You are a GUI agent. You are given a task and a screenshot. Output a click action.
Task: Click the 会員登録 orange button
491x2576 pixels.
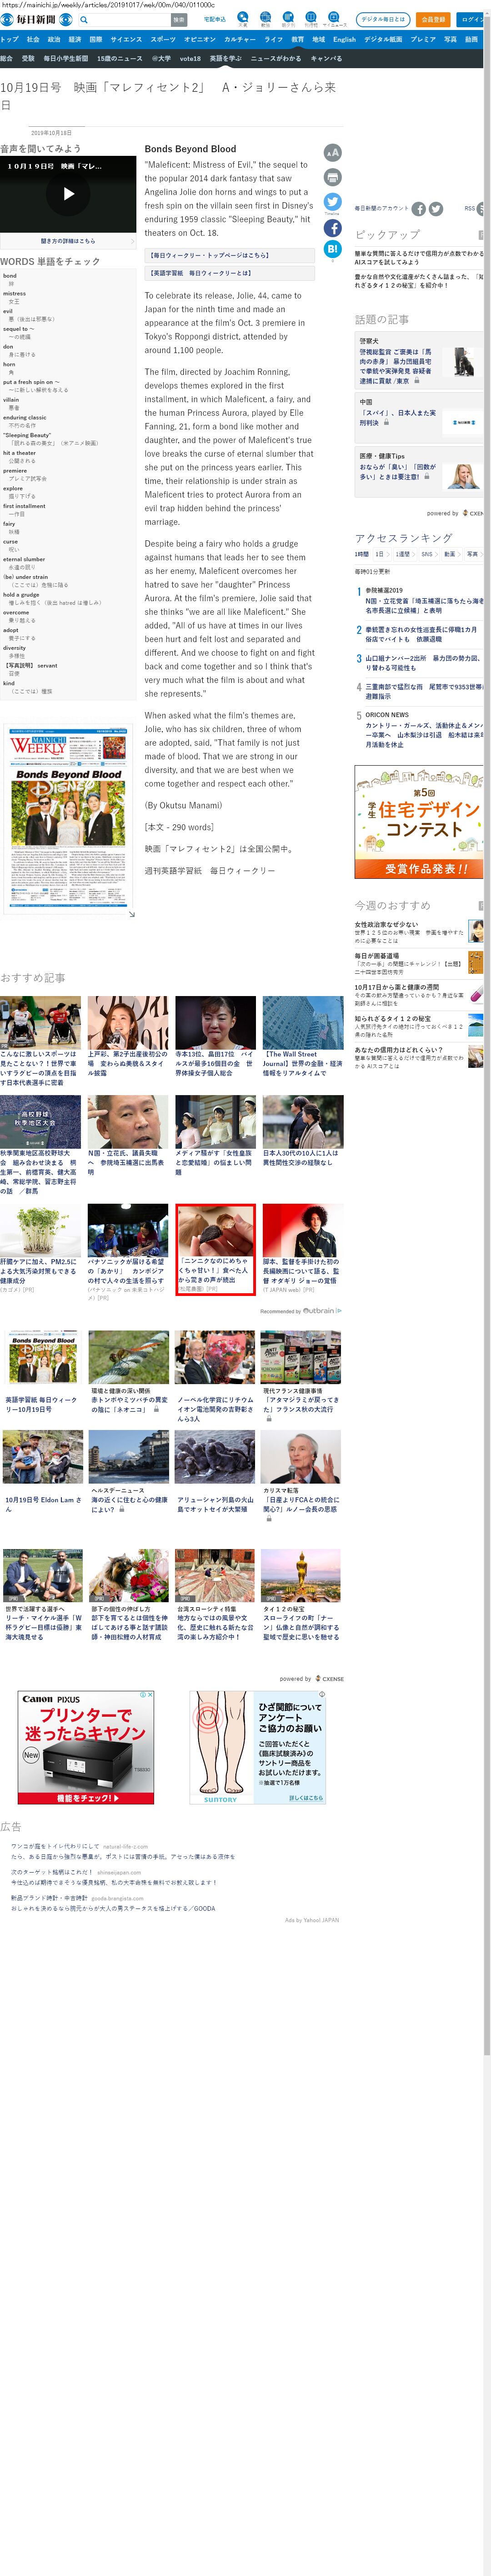click(433, 19)
